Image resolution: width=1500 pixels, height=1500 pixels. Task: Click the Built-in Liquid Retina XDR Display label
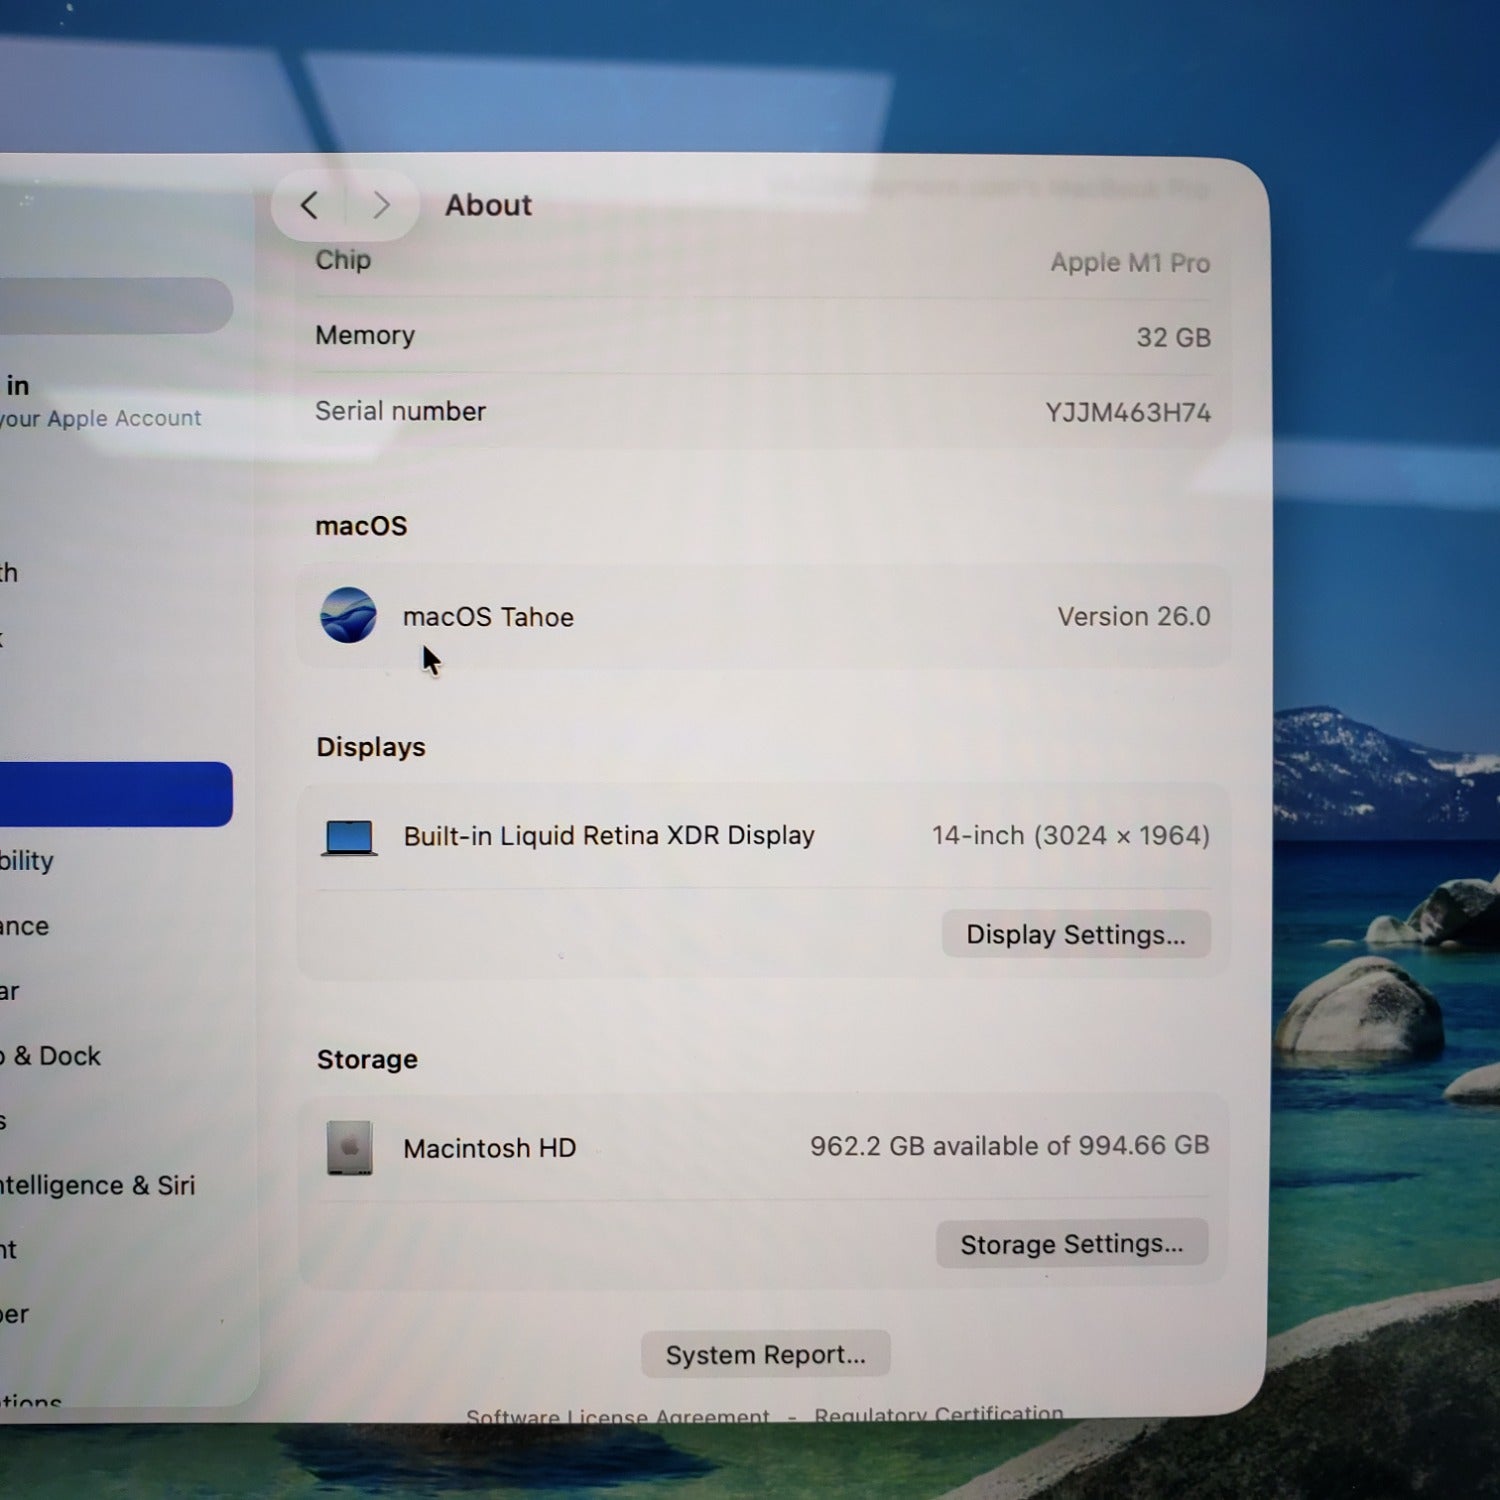click(608, 835)
